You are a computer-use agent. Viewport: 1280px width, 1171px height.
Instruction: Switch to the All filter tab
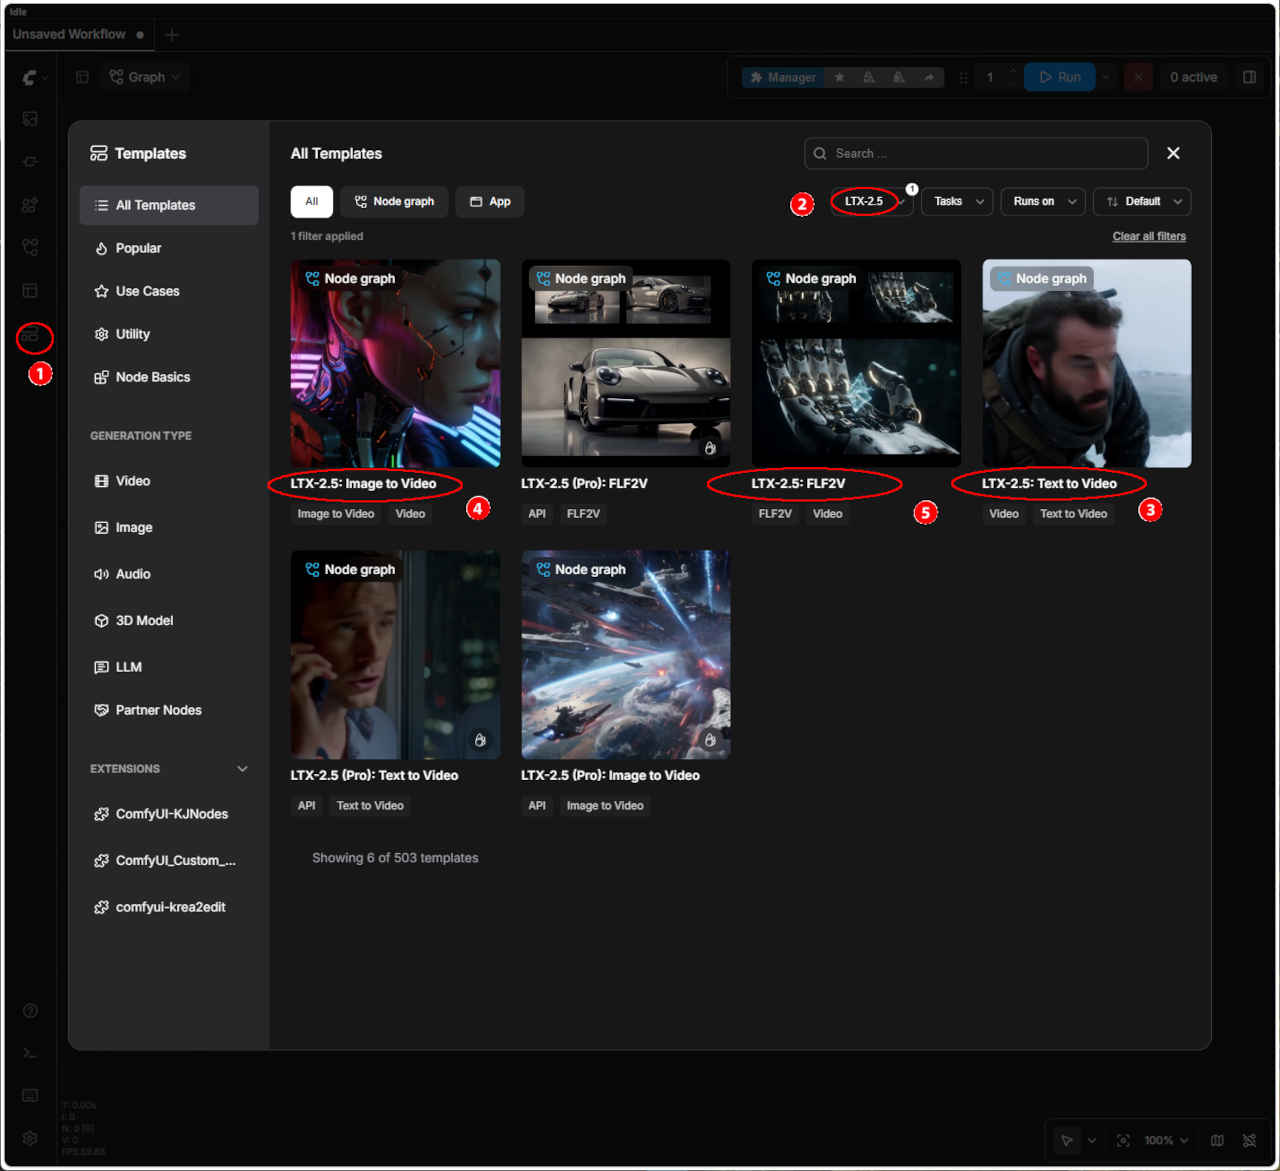[312, 201]
